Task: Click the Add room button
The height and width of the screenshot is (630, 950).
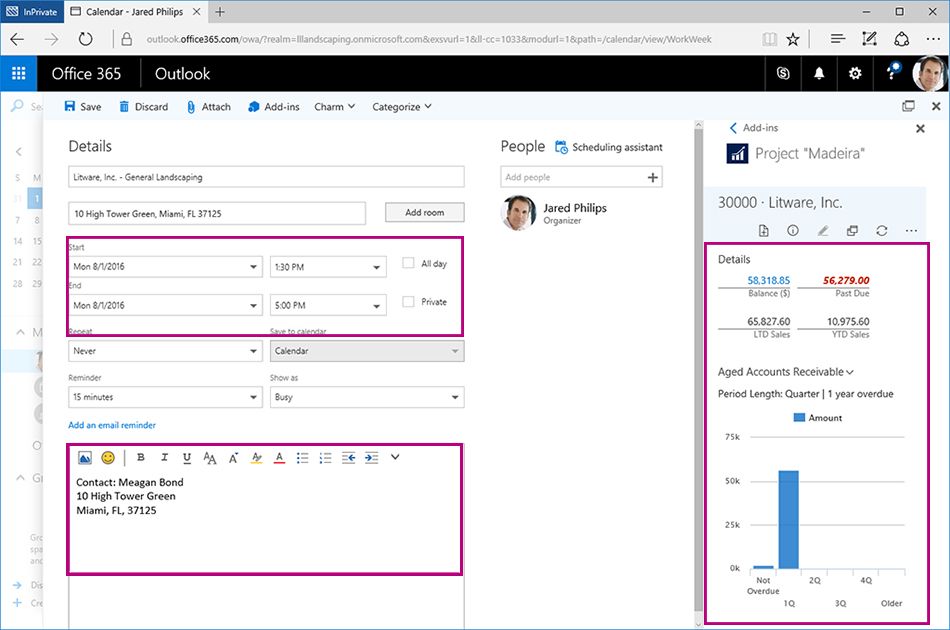Action: click(425, 212)
